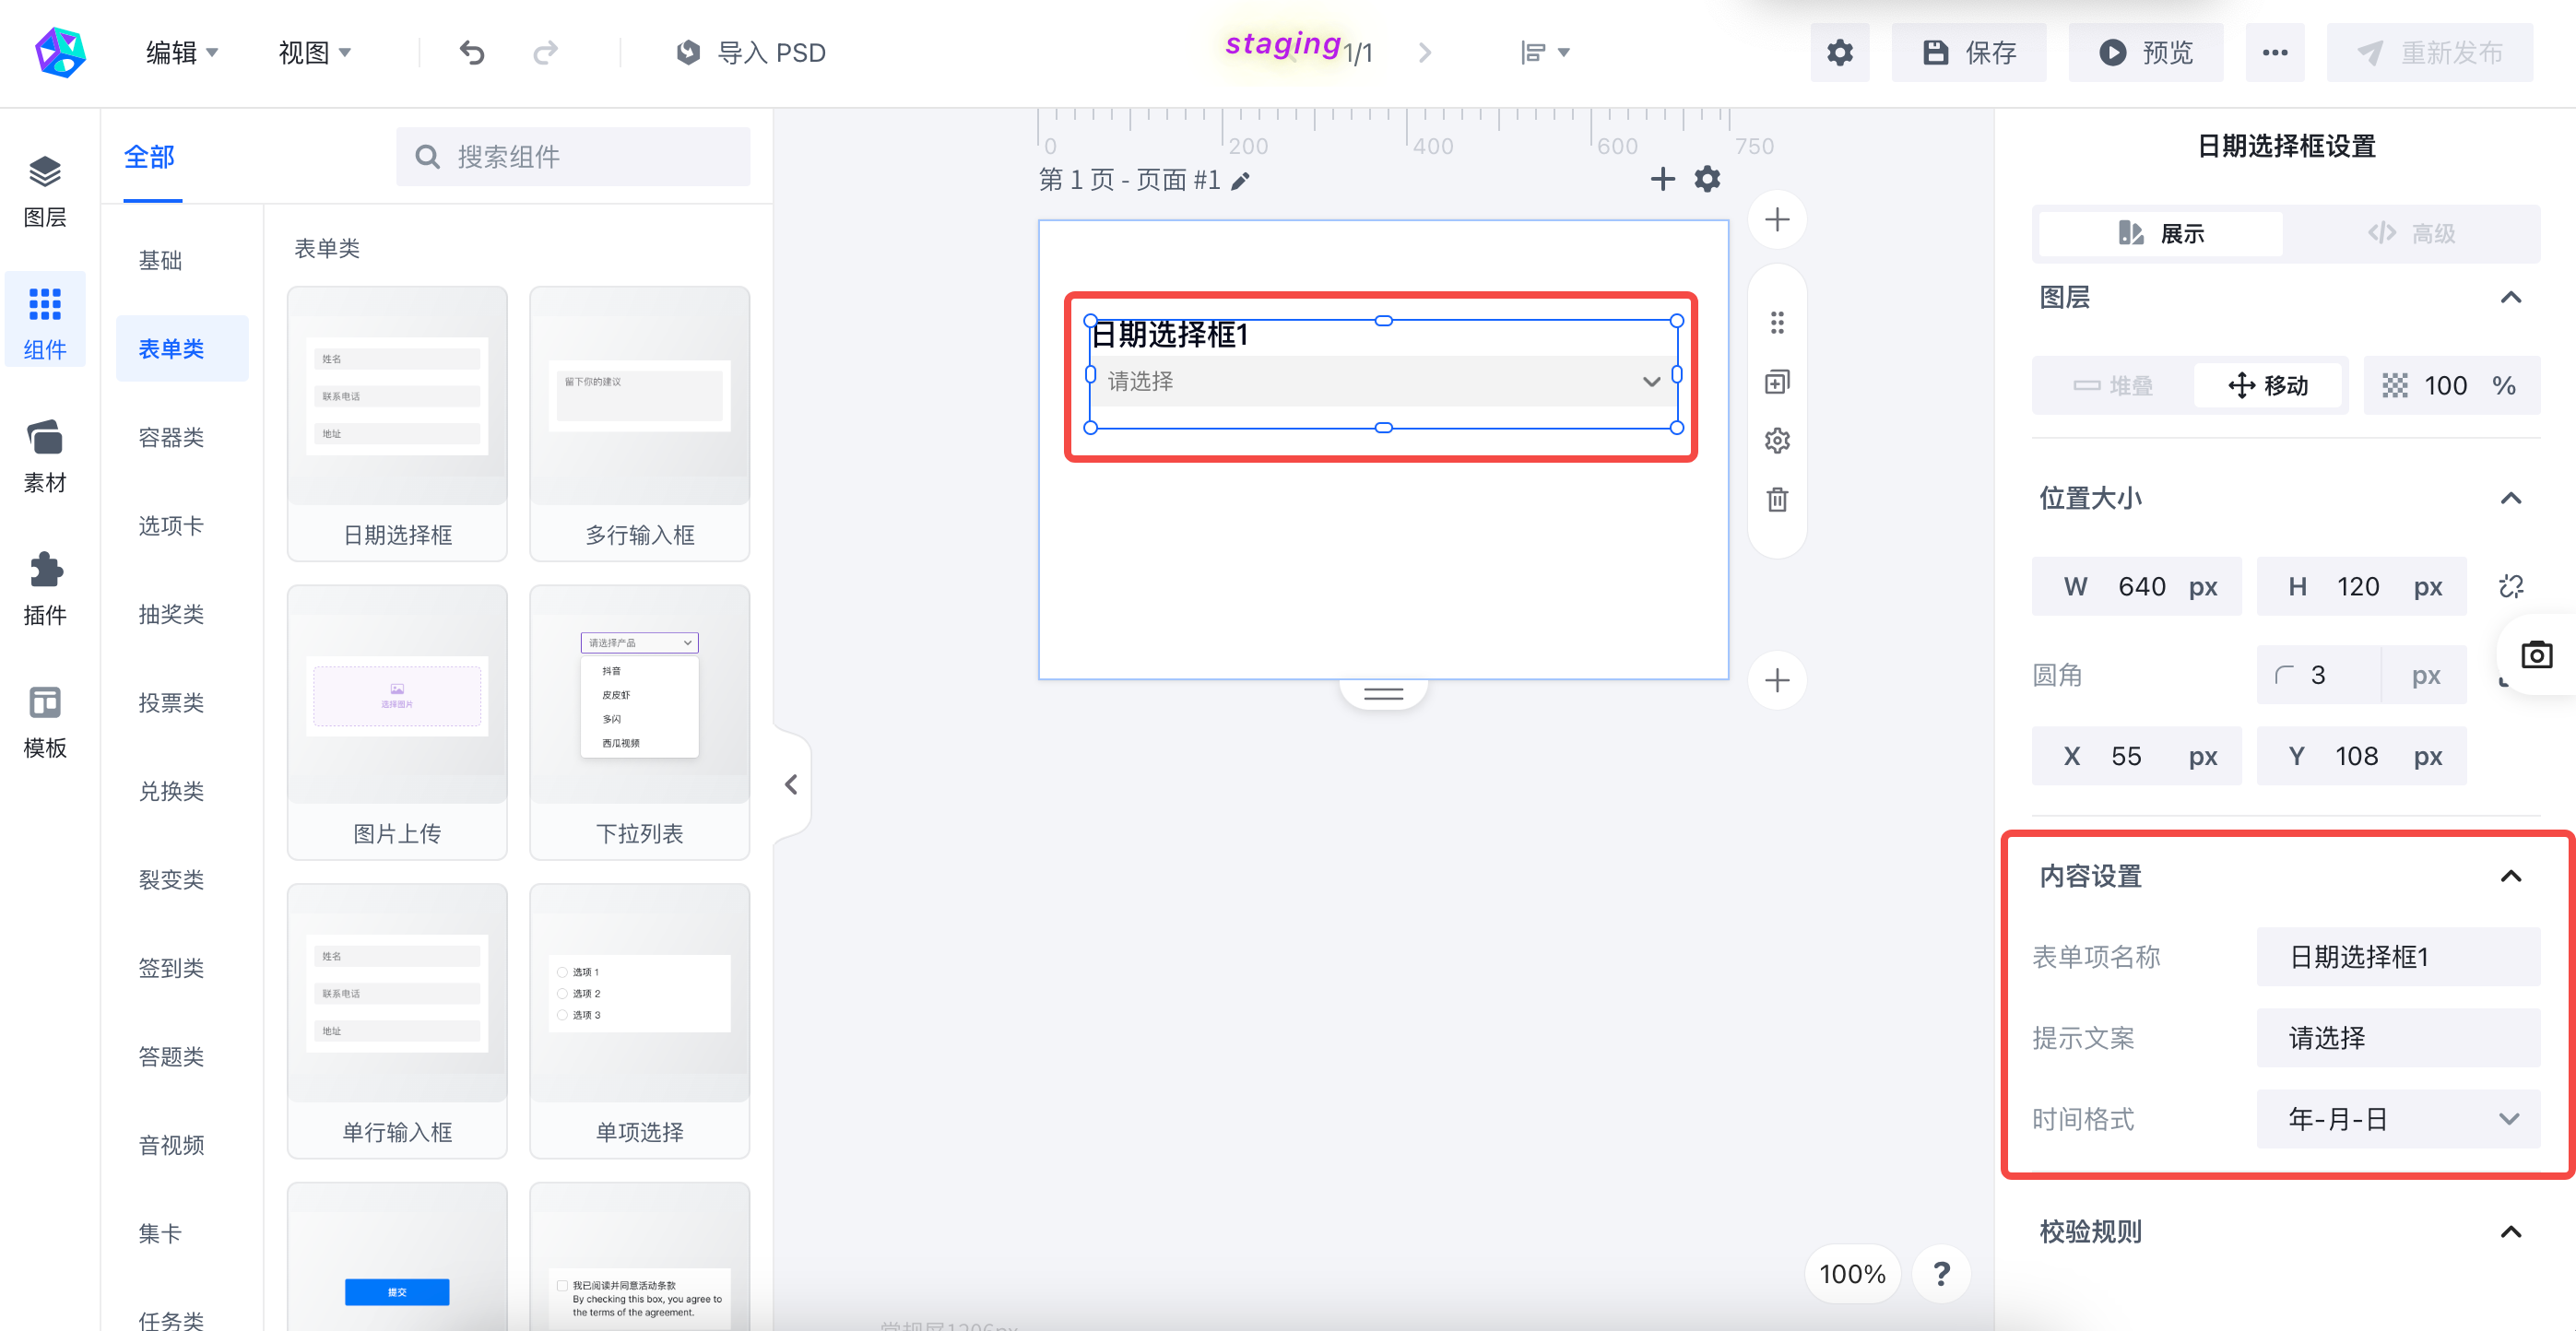
Task: Click the component settings gear in floating toolbar
Action: pyautogui.click(x=1777, y=440)
